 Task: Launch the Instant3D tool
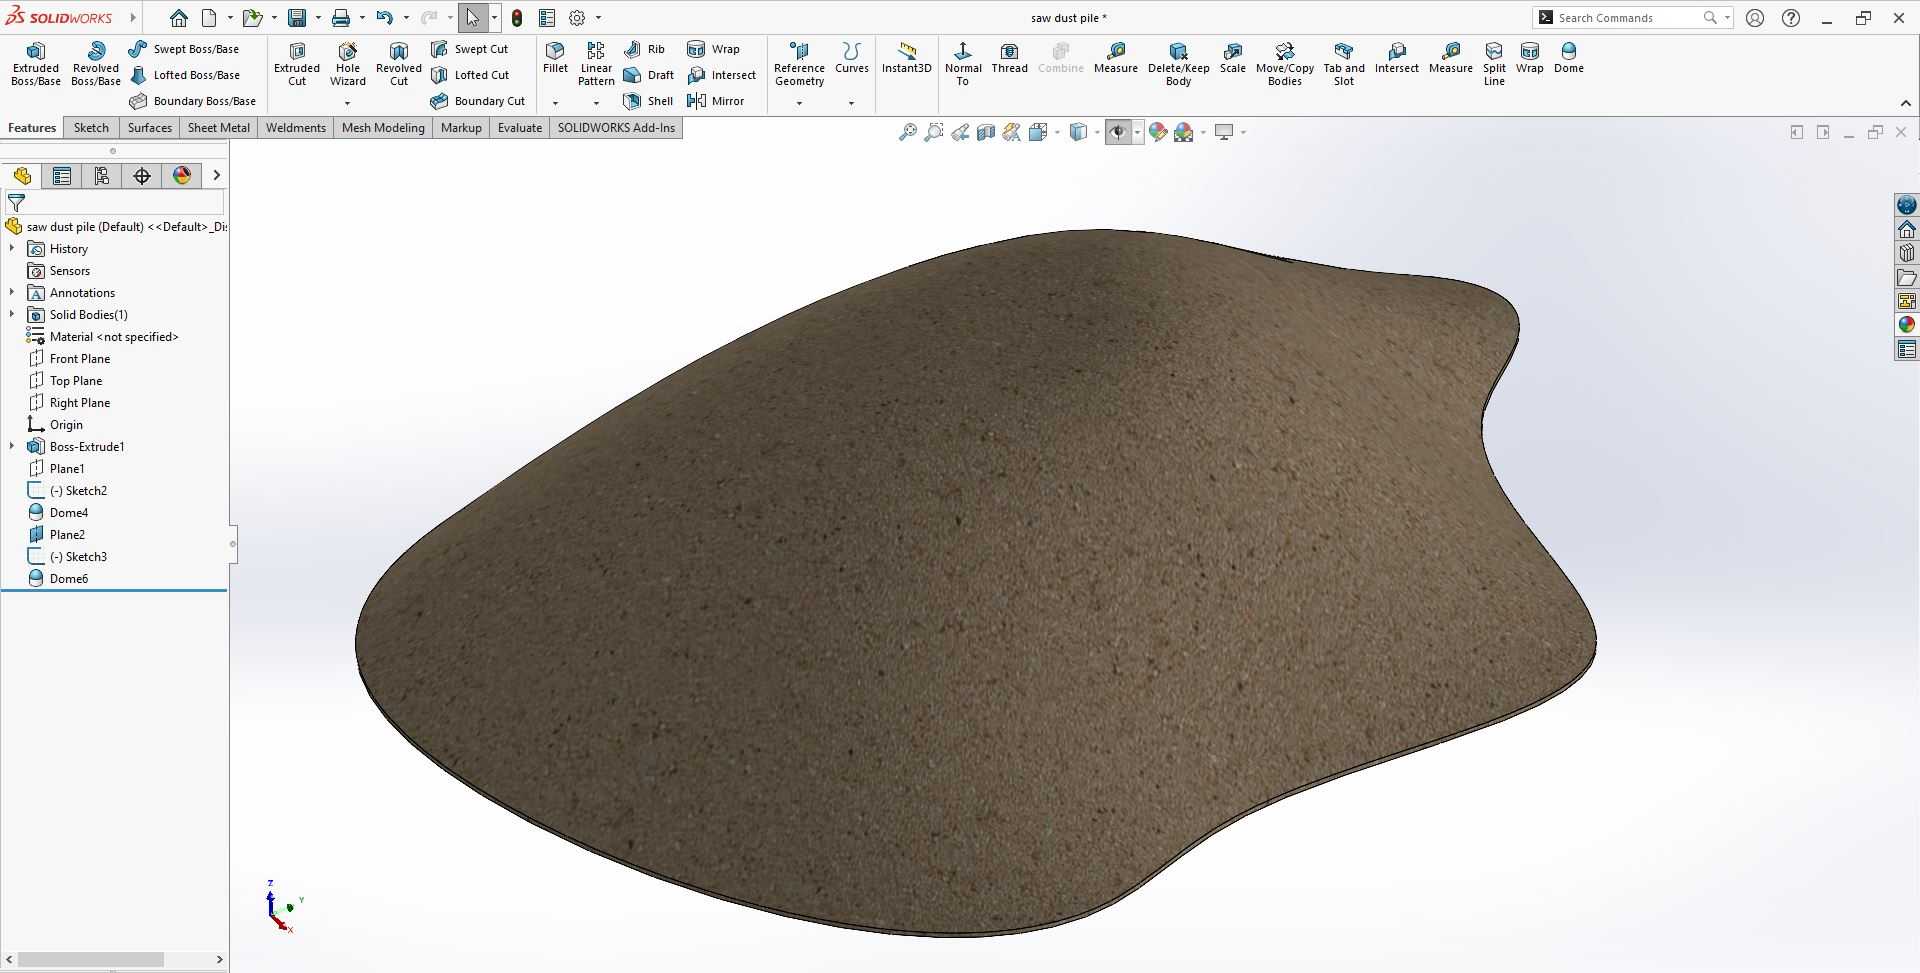[906, 58]
